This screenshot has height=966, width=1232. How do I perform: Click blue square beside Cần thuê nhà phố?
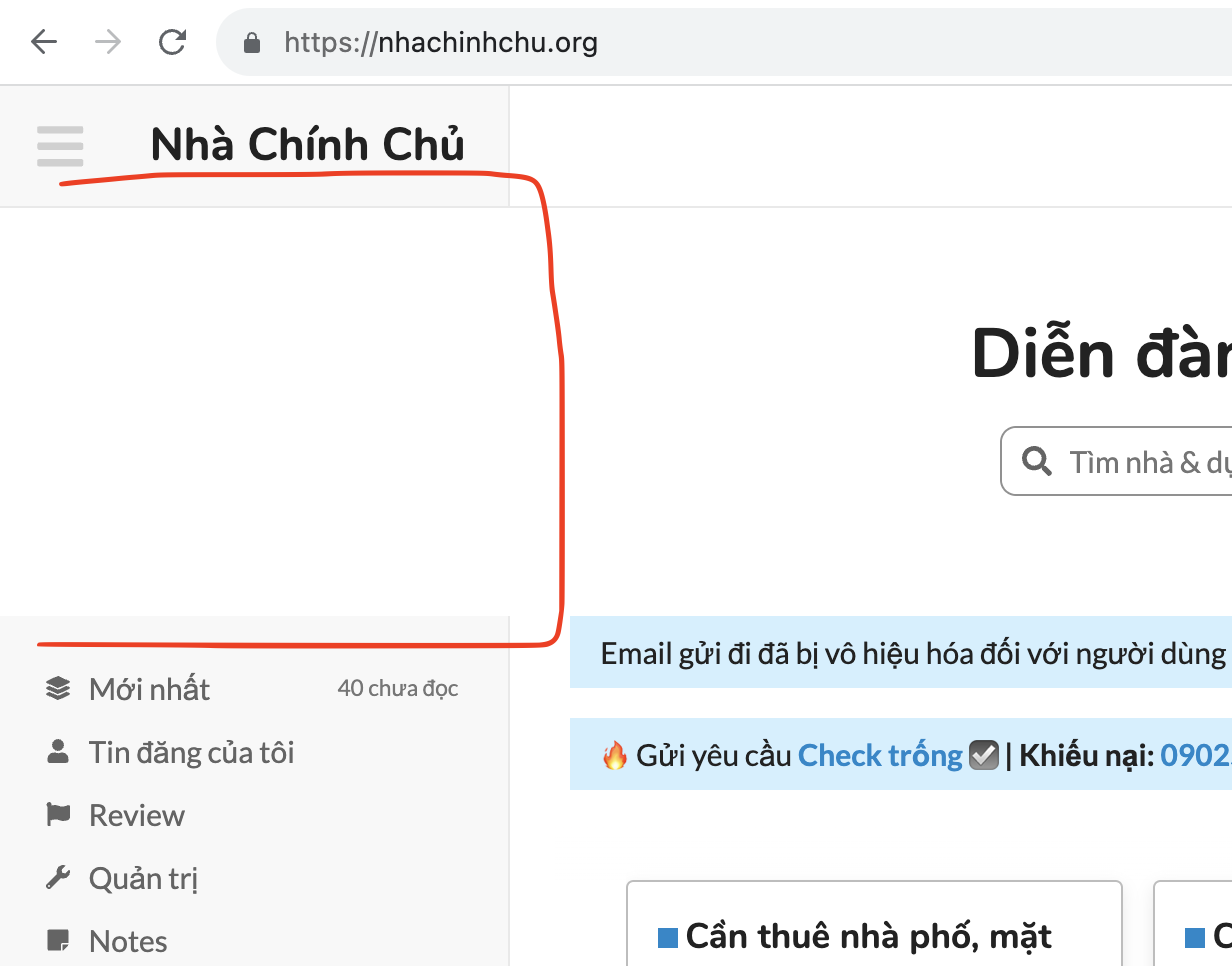(667, 938)
